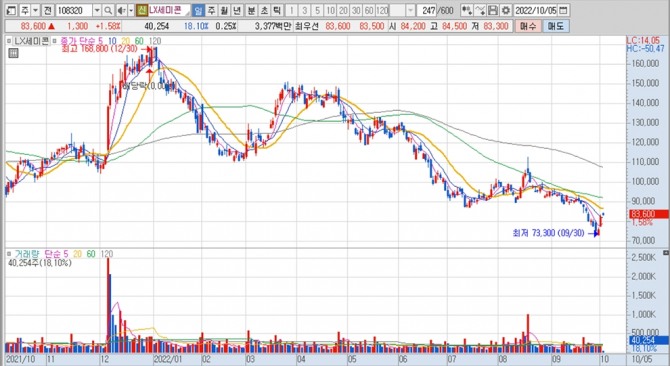670x366 pixels.
Task: Open the calendar date picker icon
Action: coord(564,10)
